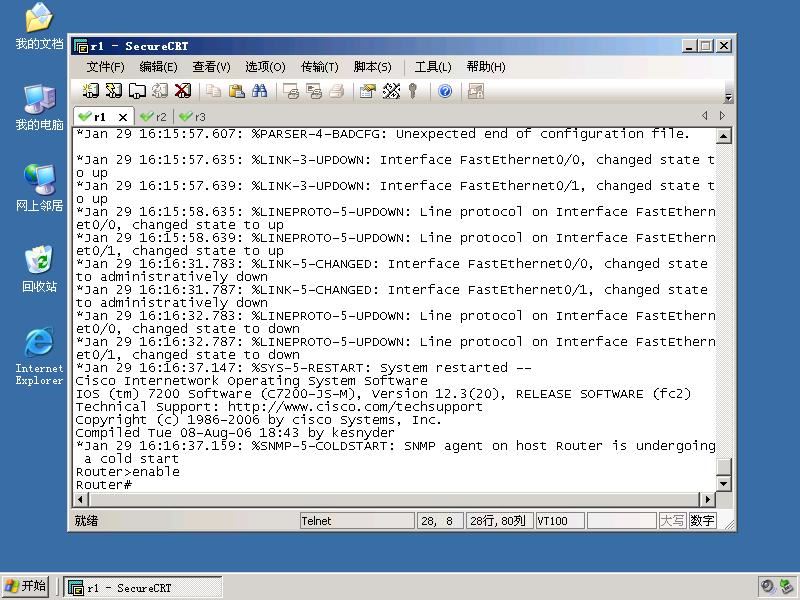Open the 编辑(E) menu
Image resolution: width=800 pixels, height=600 pixels.
pos(159,67)
